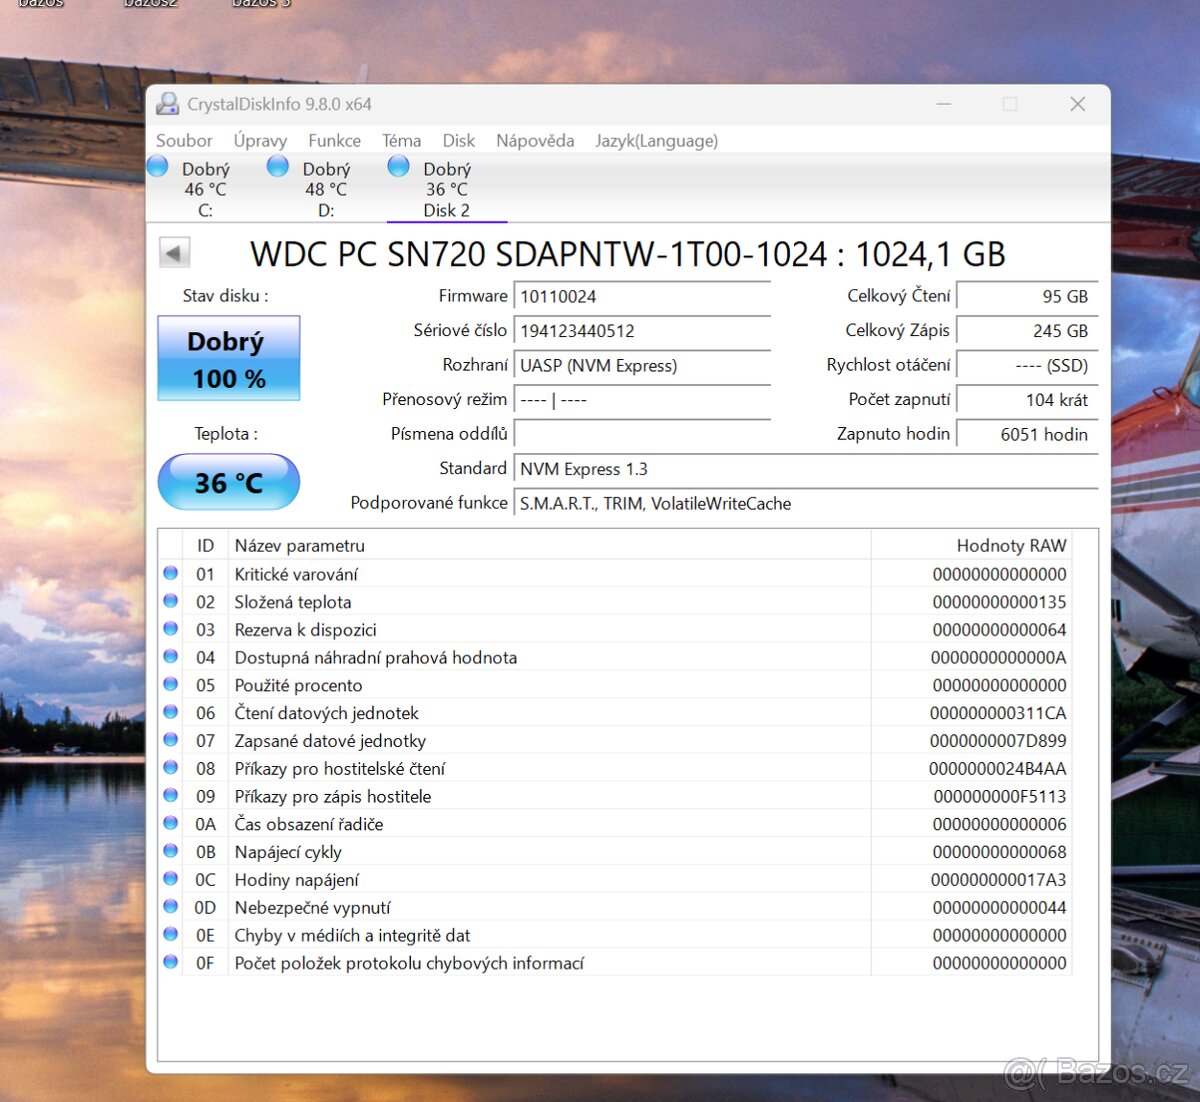Click RAW value 000000000311CA
Screen dimensions: 1200x1102
pyautogui.click(x=998, y=713)
